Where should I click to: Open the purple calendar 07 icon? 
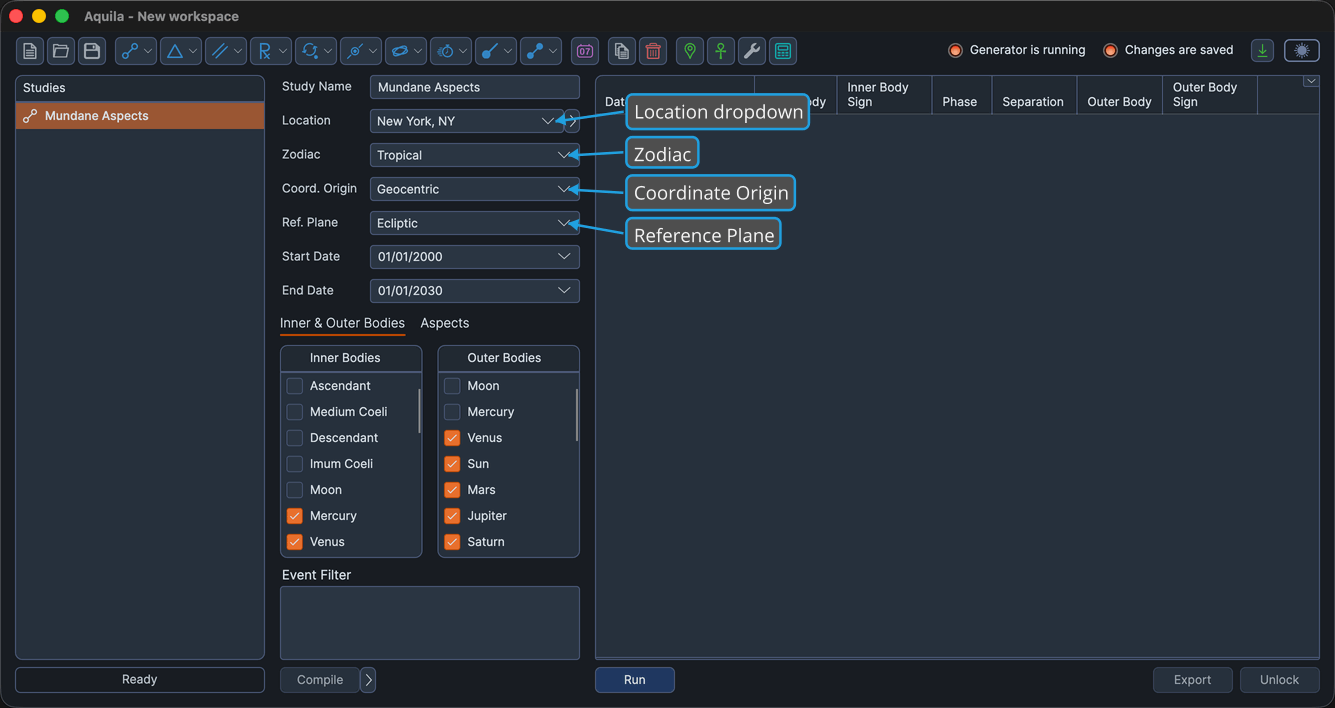(x=585, y=51)
